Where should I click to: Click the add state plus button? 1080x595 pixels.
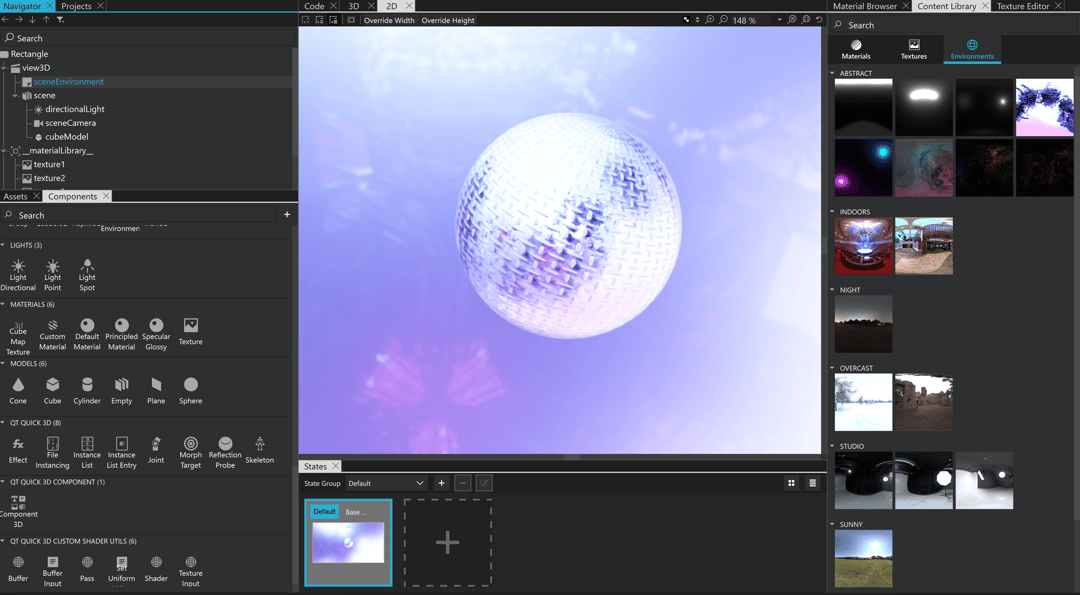coord(441,483)
